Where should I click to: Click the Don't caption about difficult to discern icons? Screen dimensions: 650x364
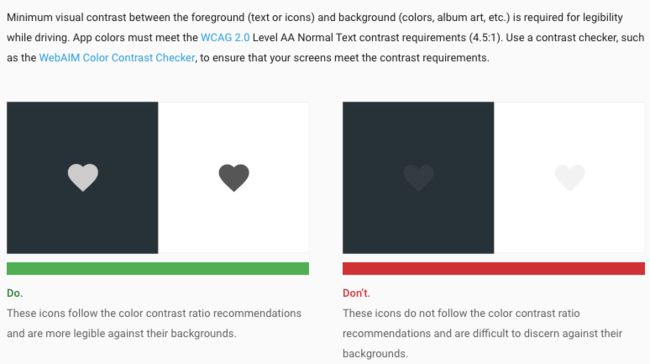click(x=483, y=333)
